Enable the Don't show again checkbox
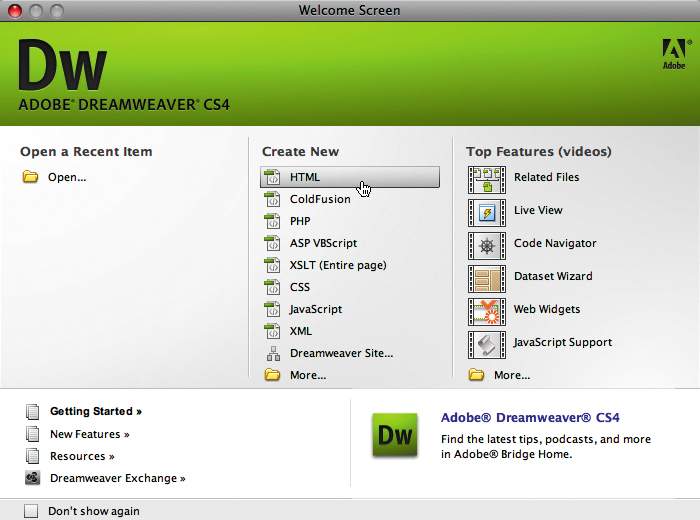This screenshot has height=520, width=700. pos(31,511)
